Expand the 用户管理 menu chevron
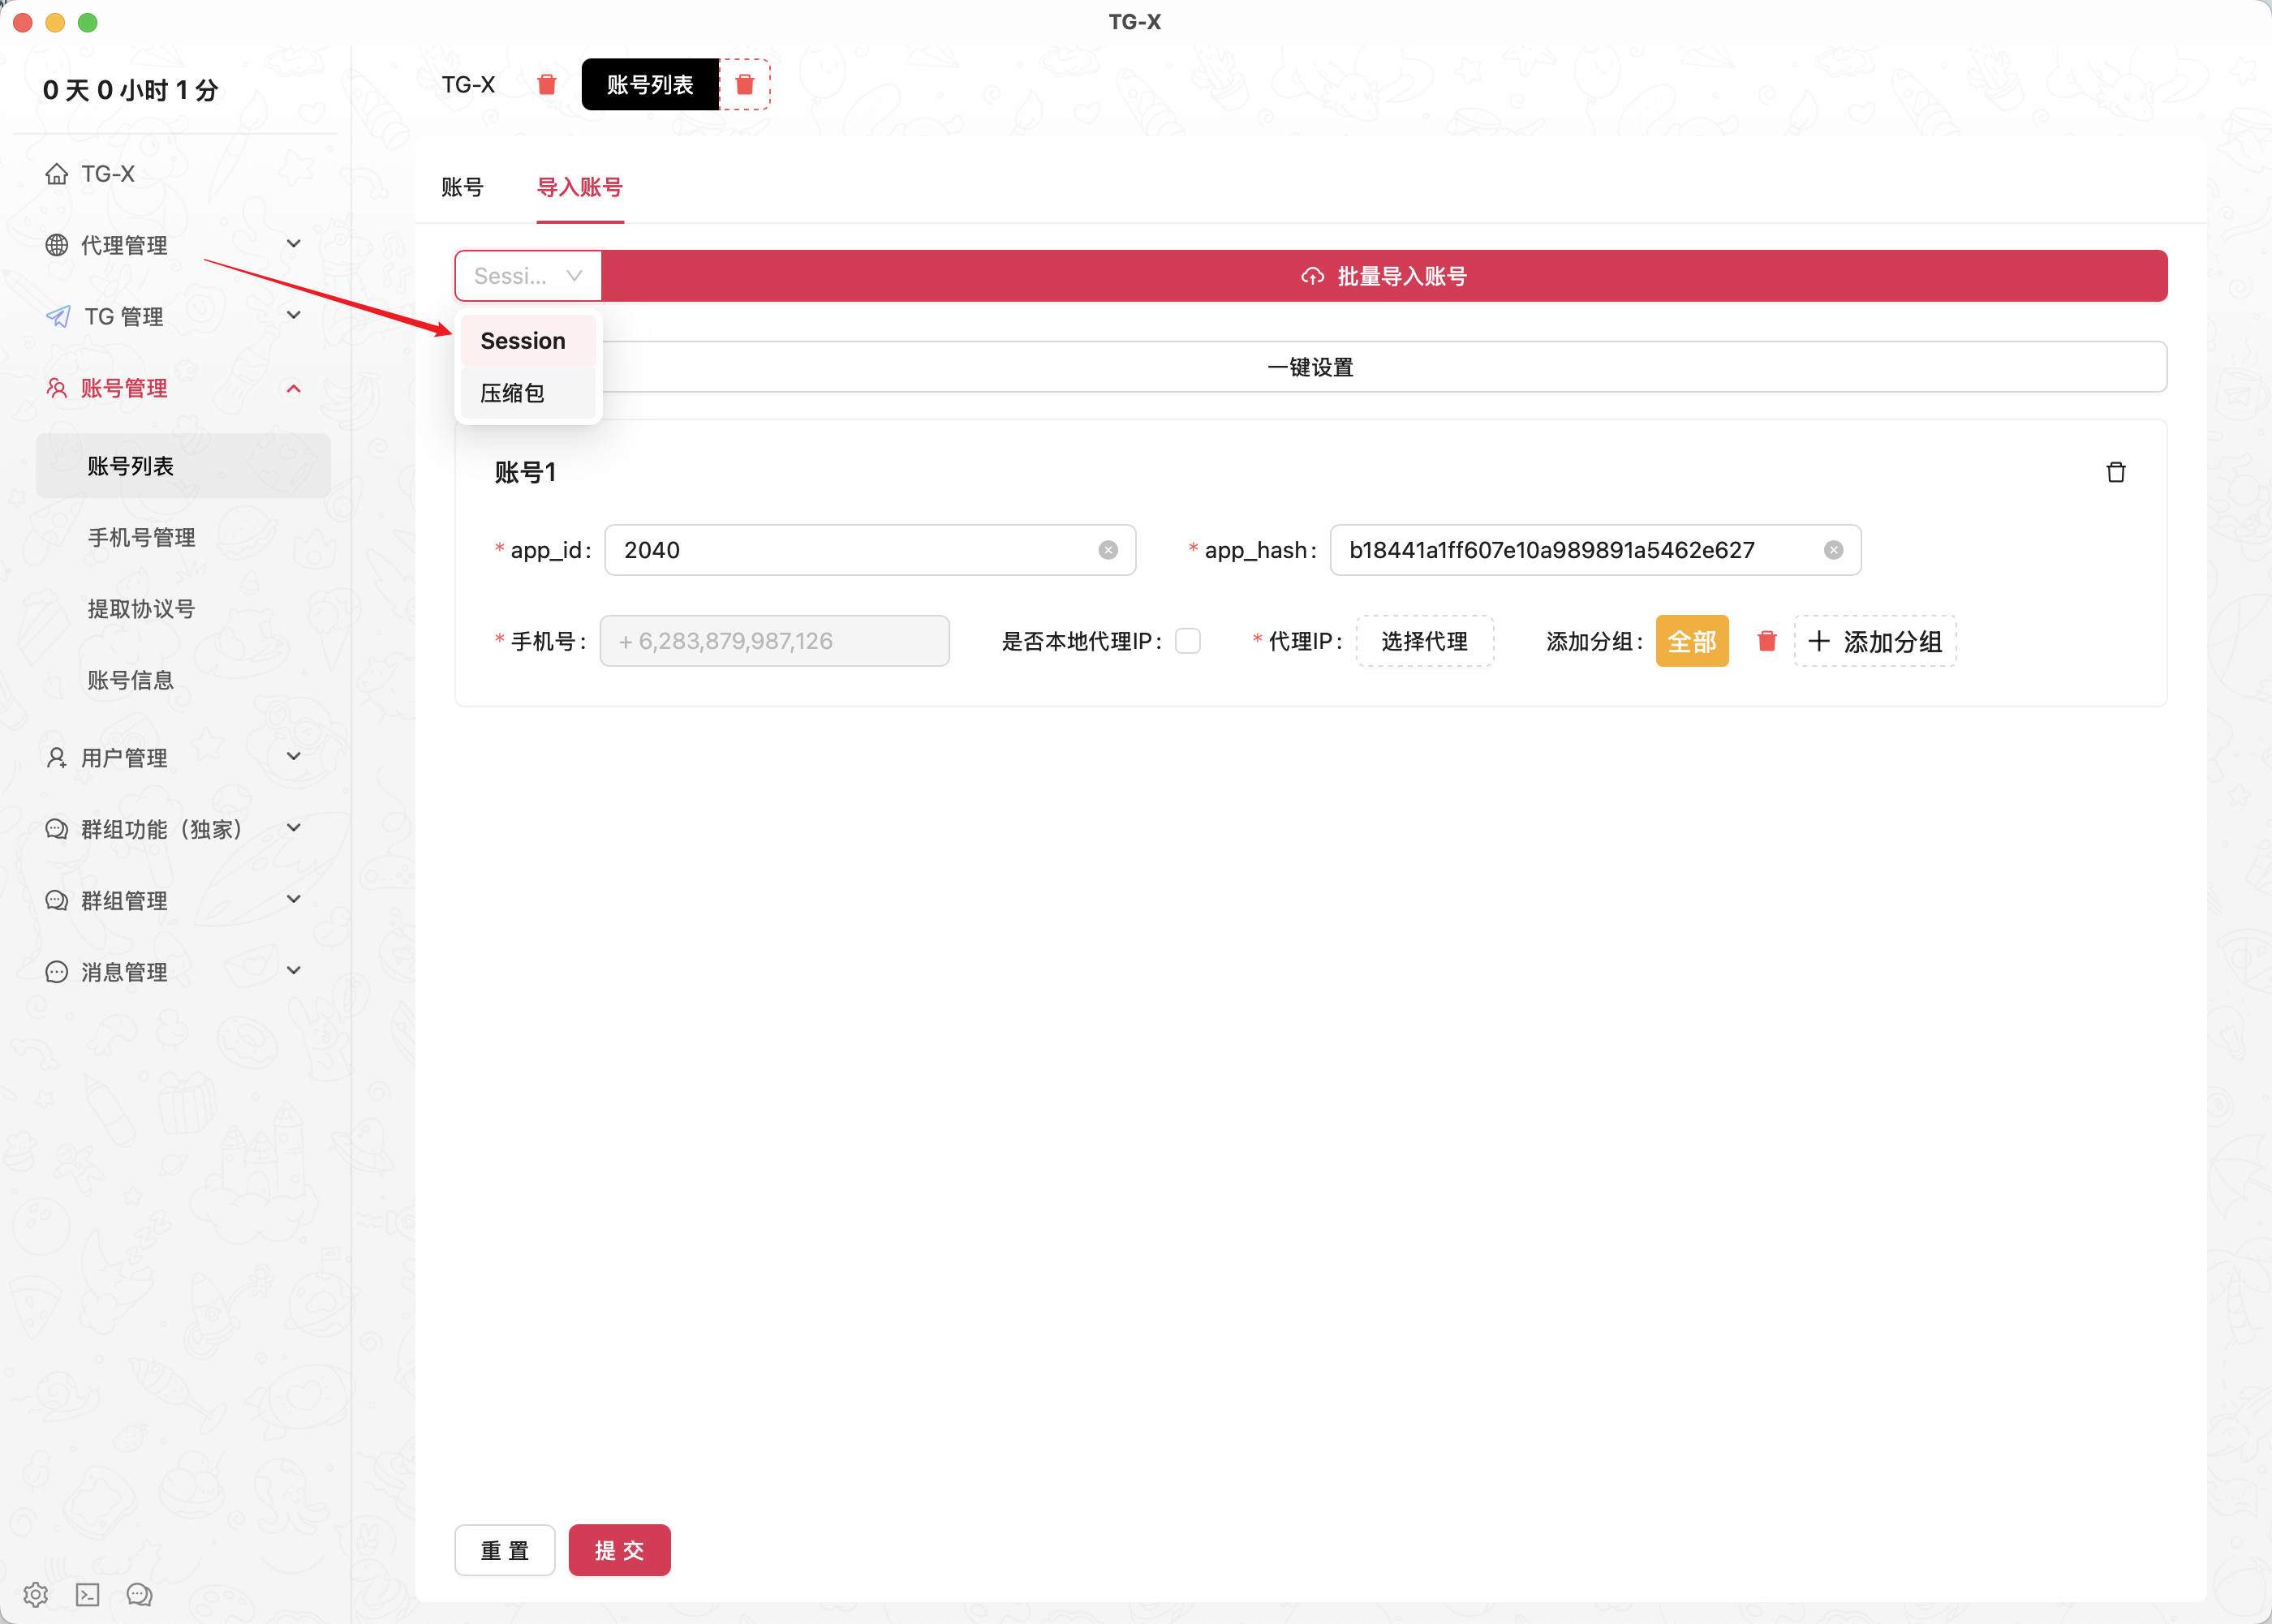The height and width of the screenshot is (1624, 2272). click(x=294, y=756)
